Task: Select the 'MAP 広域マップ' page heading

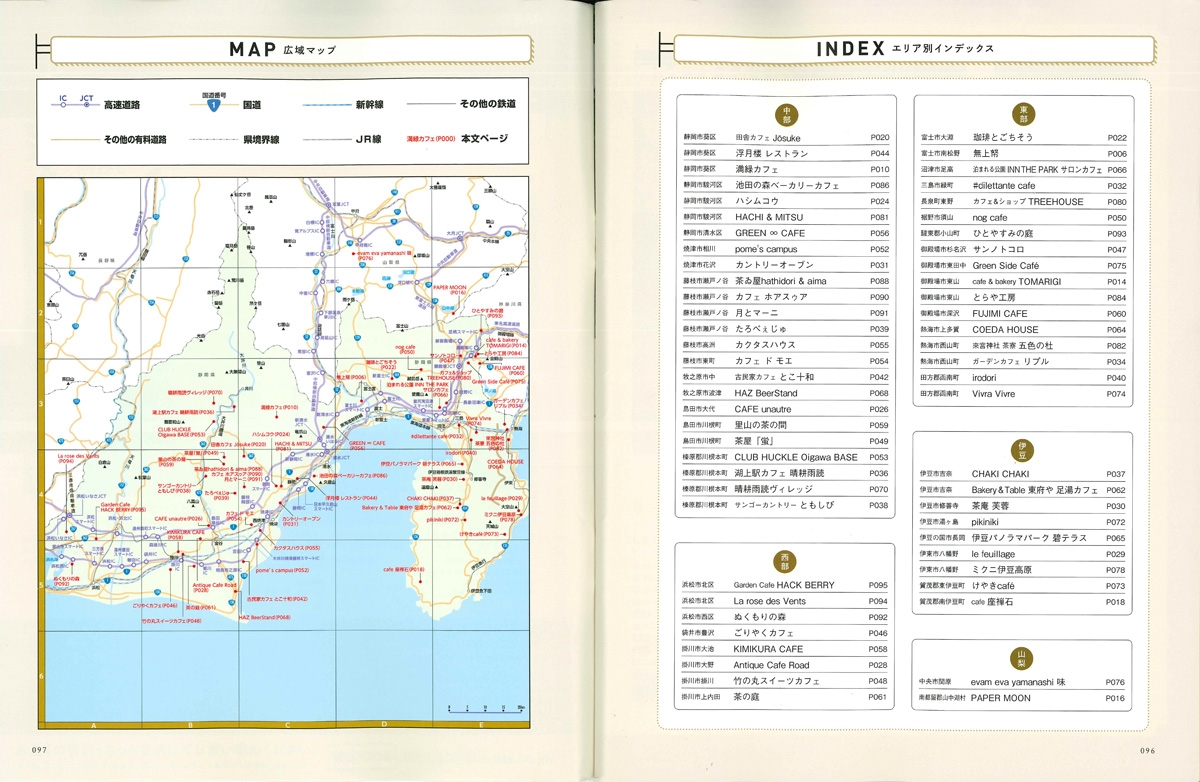Action: pyautogui.click(x=282, y=49)
